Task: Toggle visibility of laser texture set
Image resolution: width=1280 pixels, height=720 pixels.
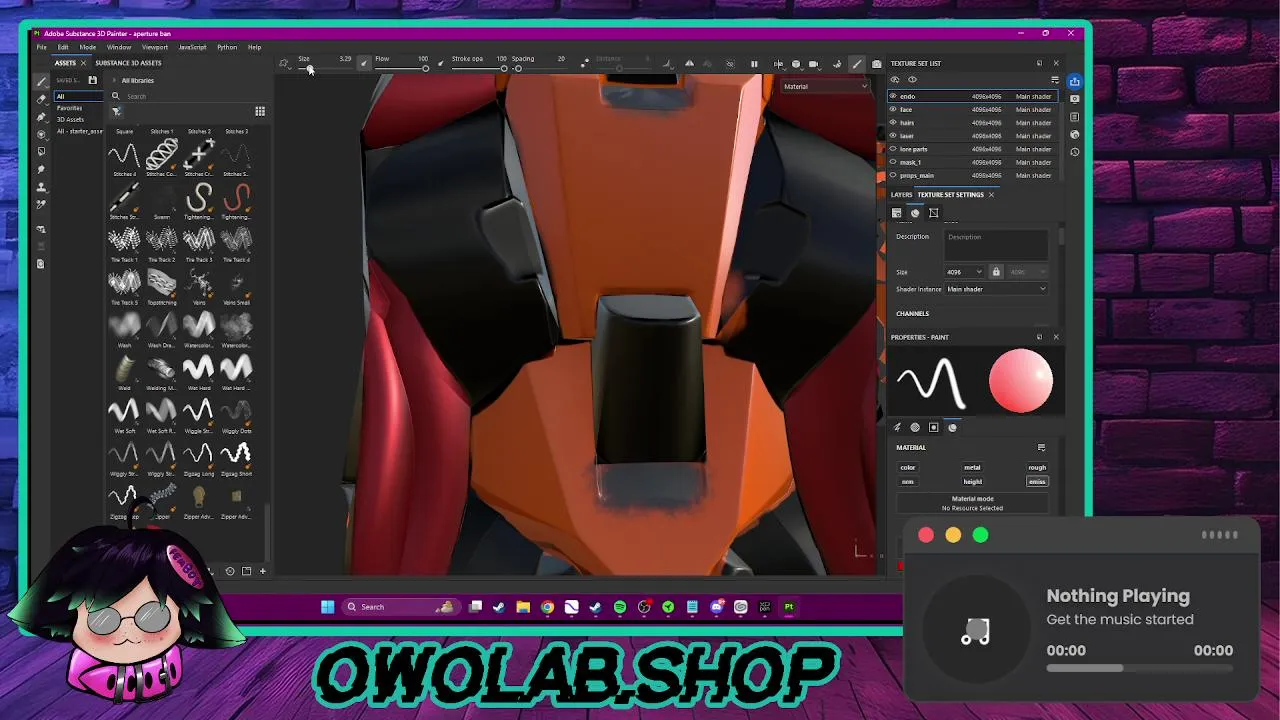Action: [x=893, y=135]
